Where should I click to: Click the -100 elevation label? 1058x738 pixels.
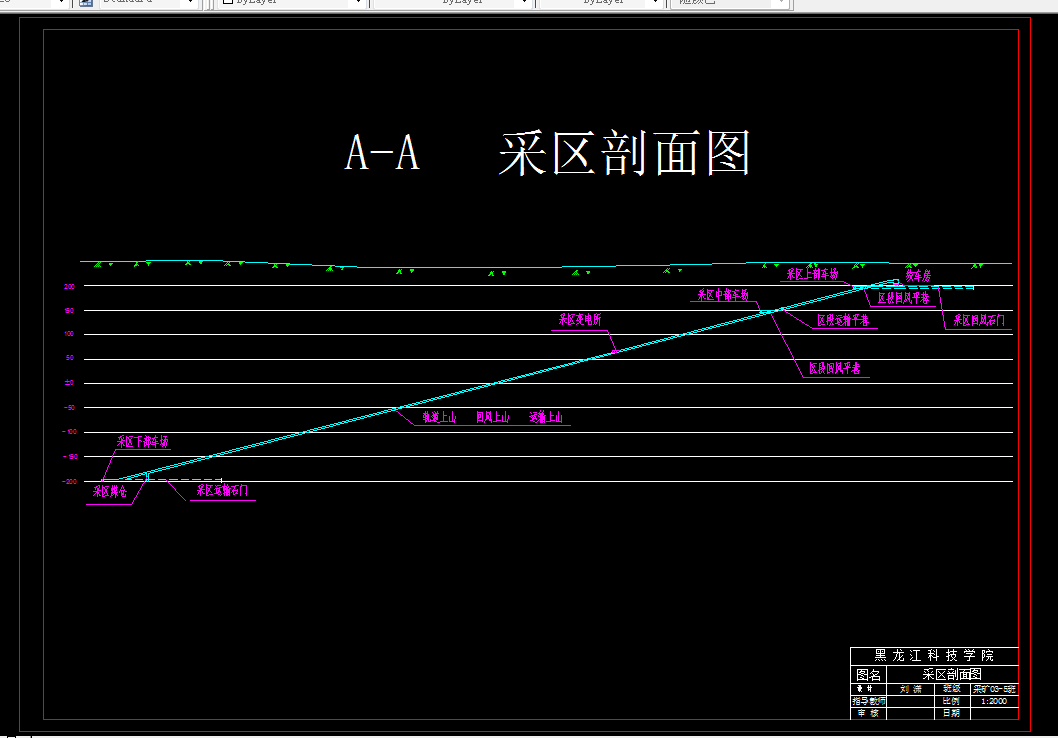pos(69,432)
